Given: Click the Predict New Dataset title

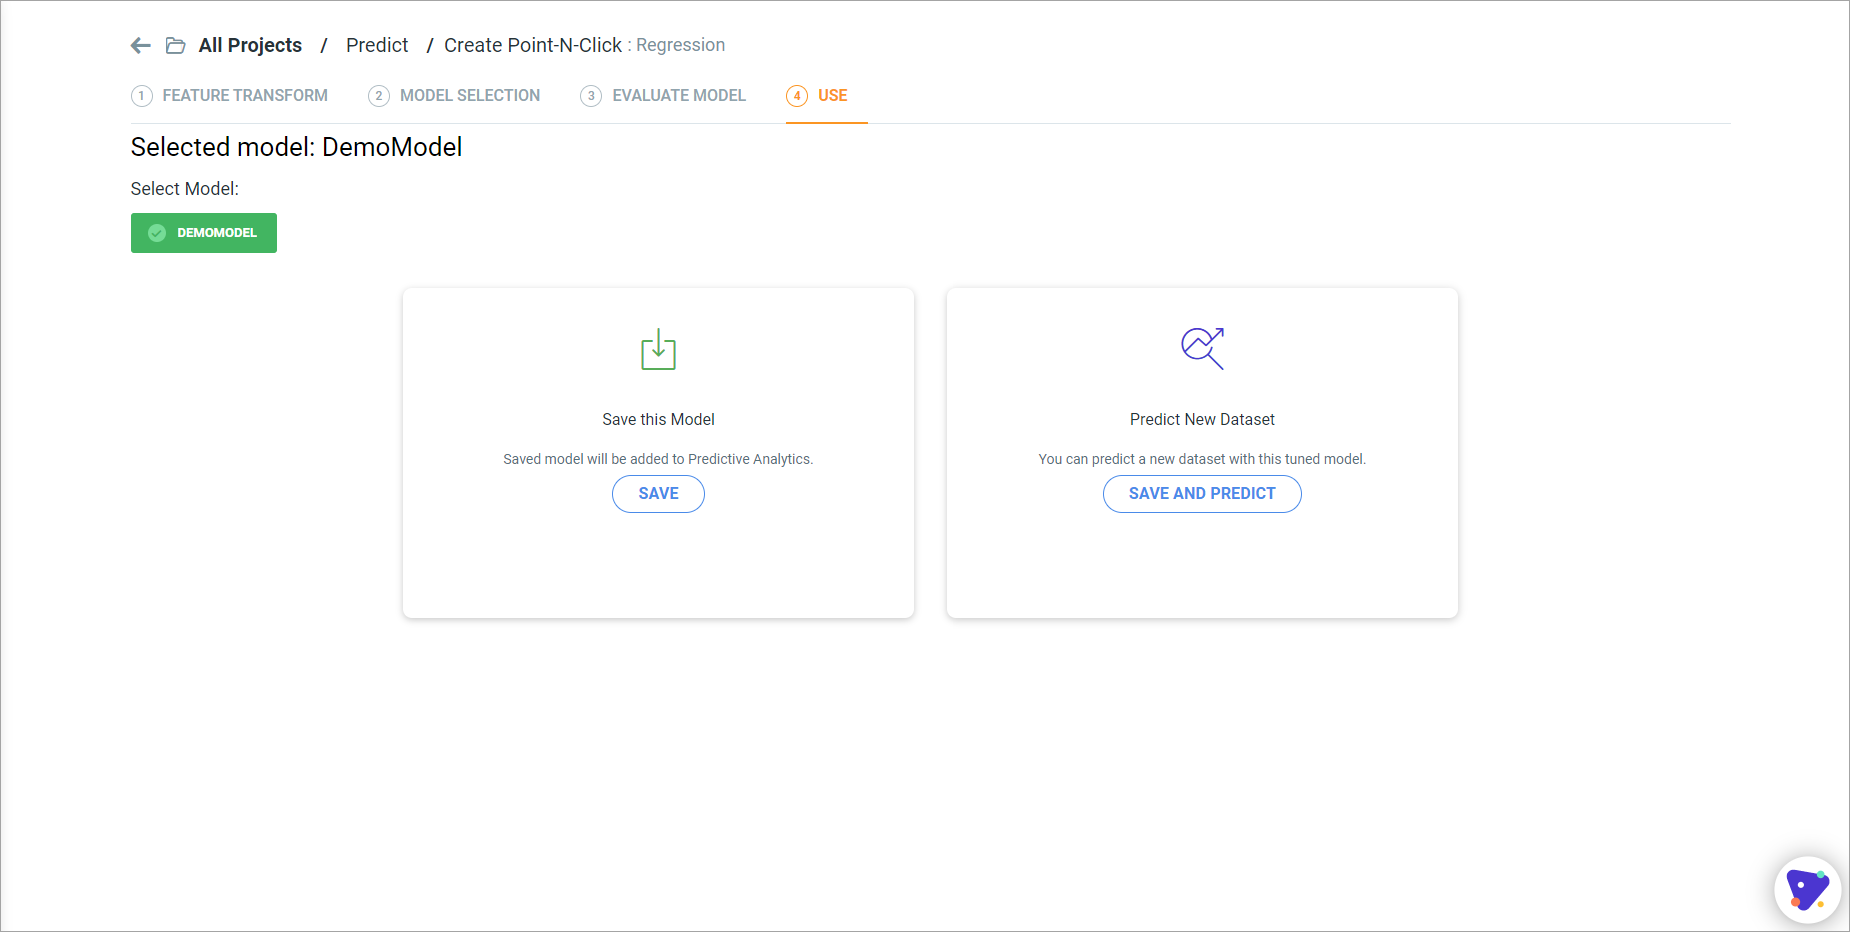Looking at the screenshot, I should [x=1202, y=419].
